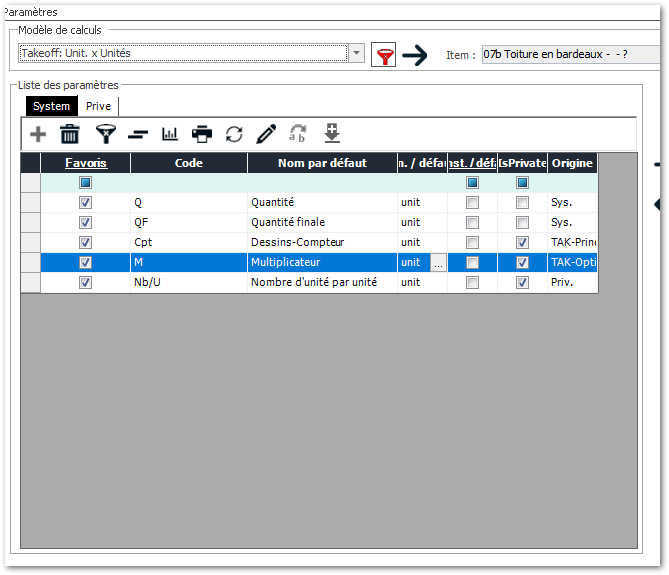
Task: Click the printer icon
Action: click(x=202, y=134)
